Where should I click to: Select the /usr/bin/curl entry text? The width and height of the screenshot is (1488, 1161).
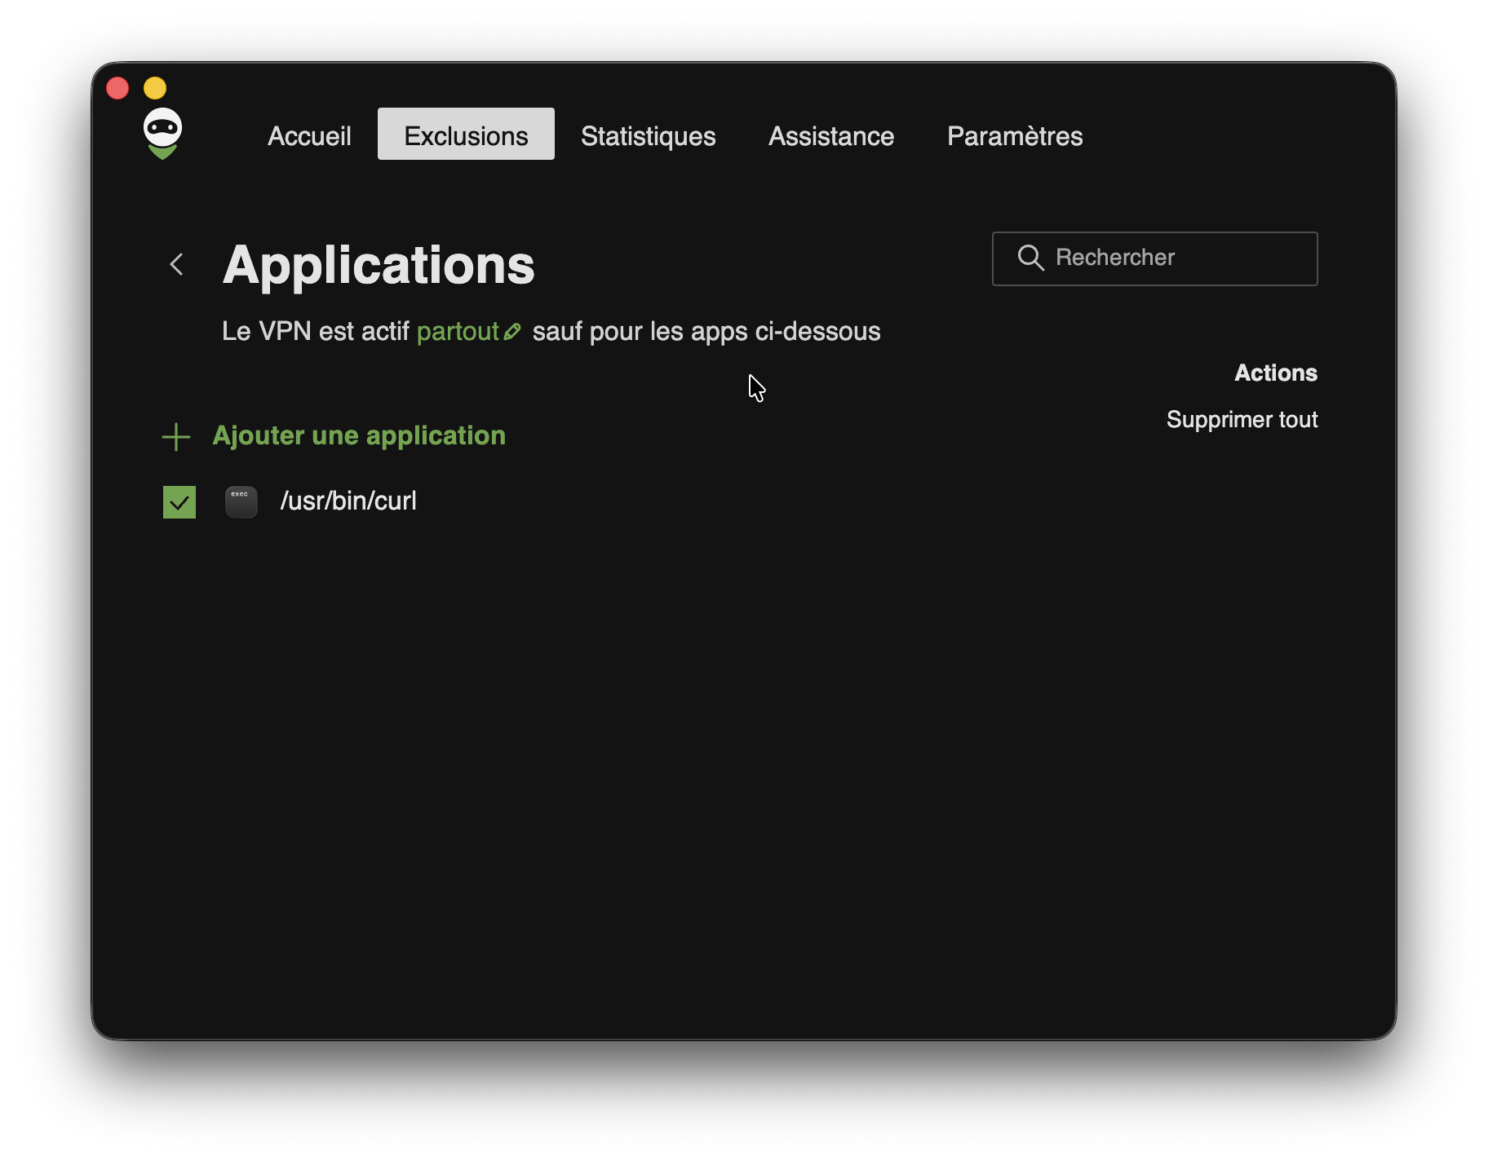coord(348,501)
